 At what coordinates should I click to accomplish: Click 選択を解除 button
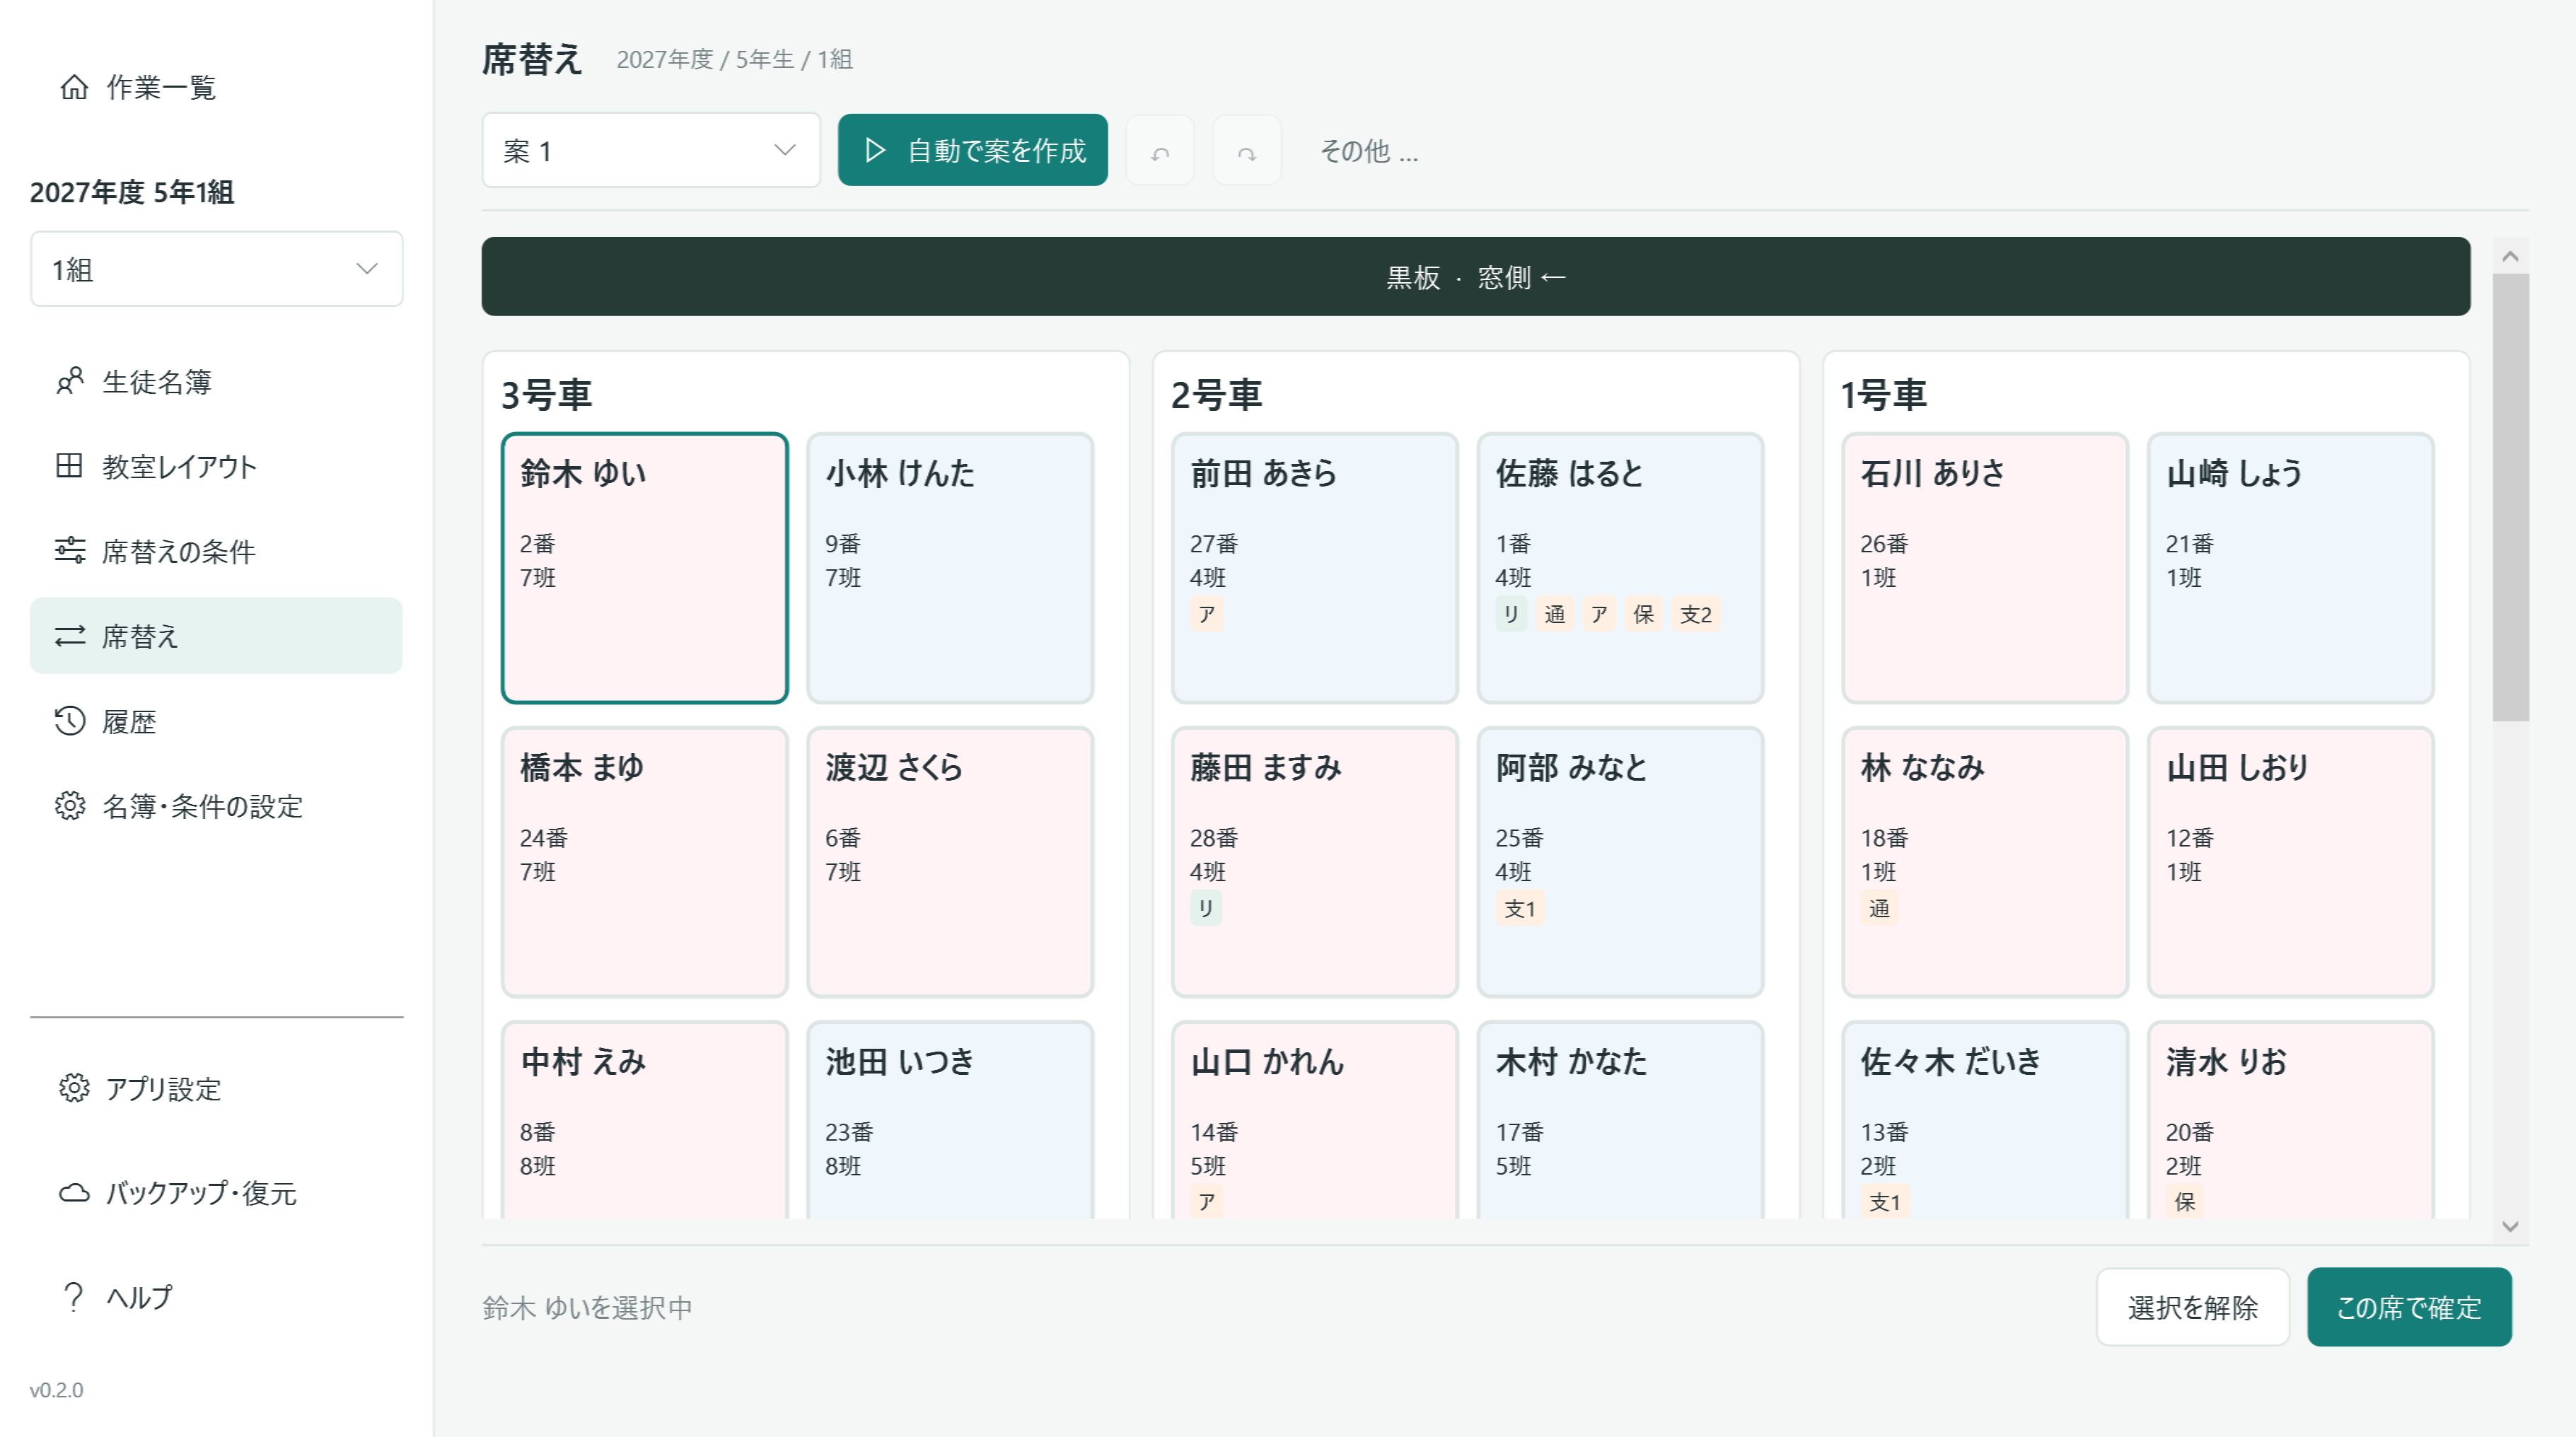coord(2193,1307)
